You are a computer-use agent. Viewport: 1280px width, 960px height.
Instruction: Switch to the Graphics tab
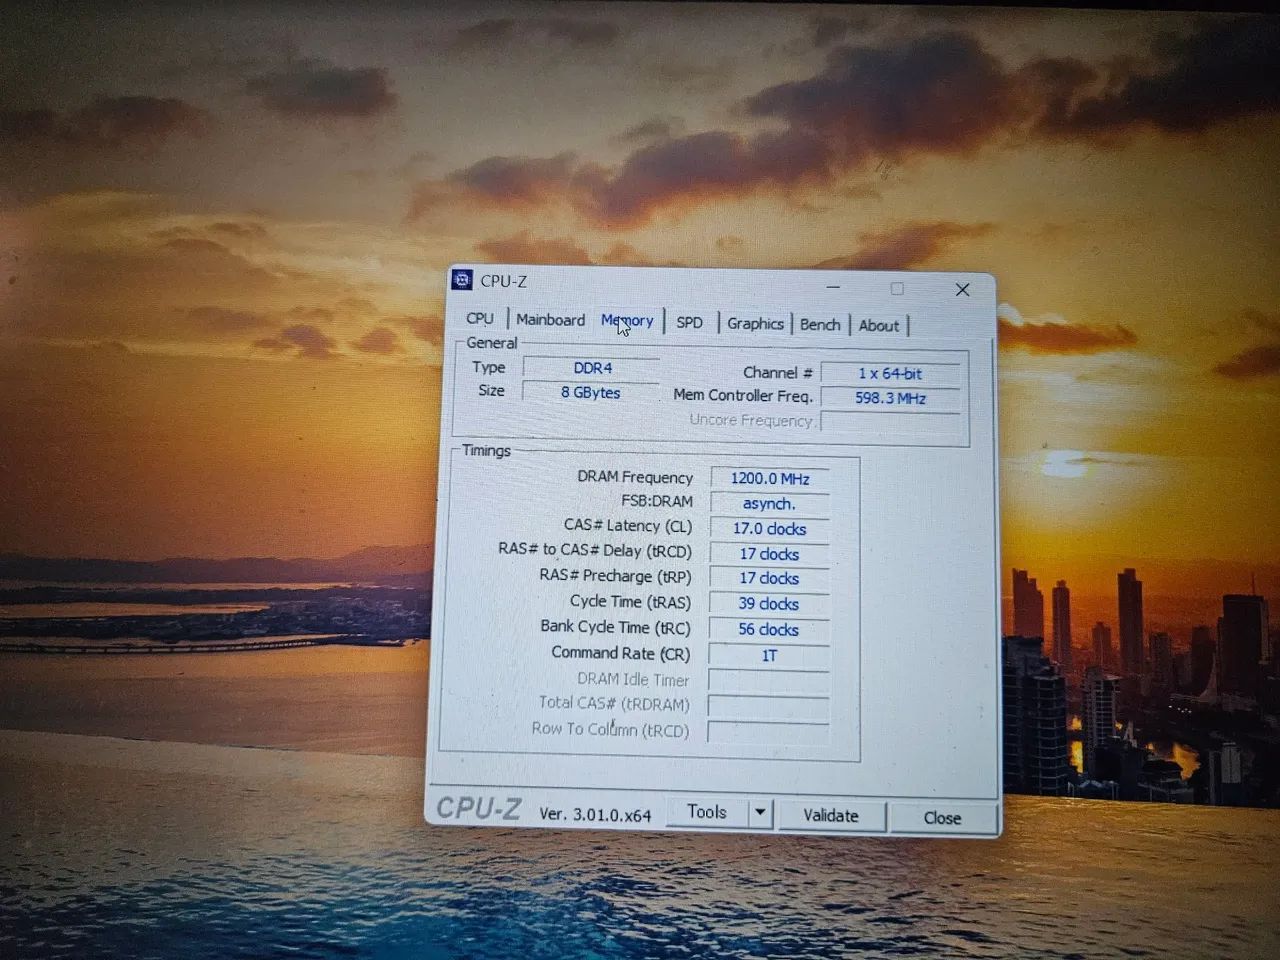[x=755, y=323]
